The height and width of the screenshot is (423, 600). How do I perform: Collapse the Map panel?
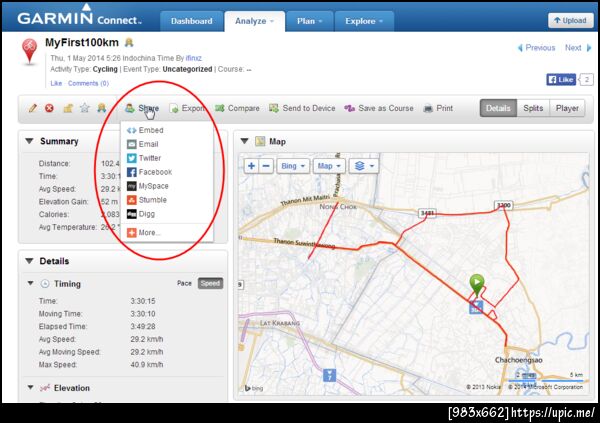pos(245,141)
